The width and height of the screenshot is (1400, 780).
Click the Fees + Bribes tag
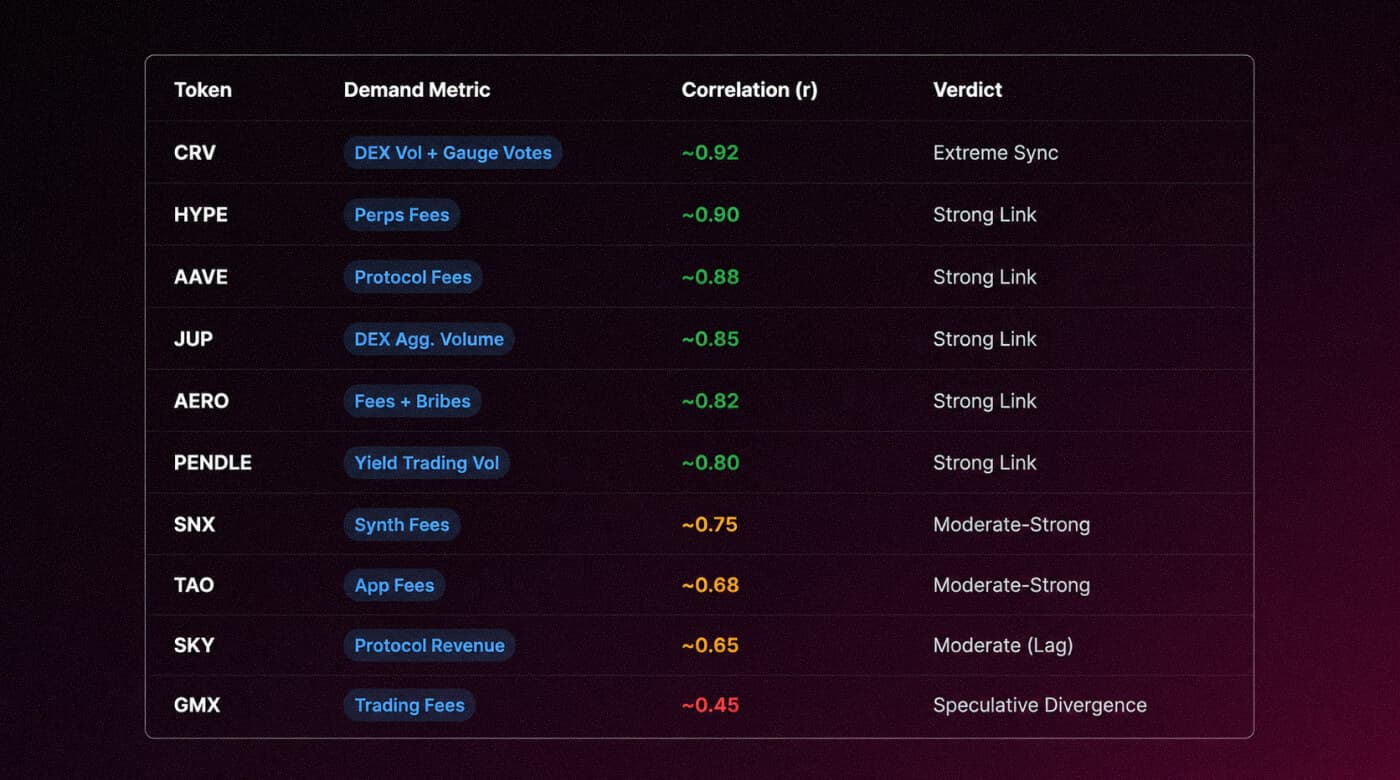coord(412,401)
